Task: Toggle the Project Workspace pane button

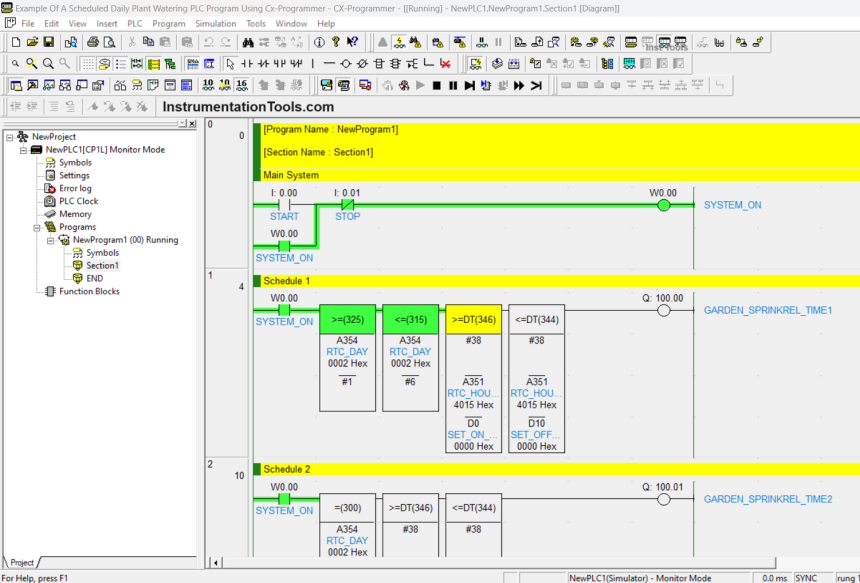Action: click(16, 86)
